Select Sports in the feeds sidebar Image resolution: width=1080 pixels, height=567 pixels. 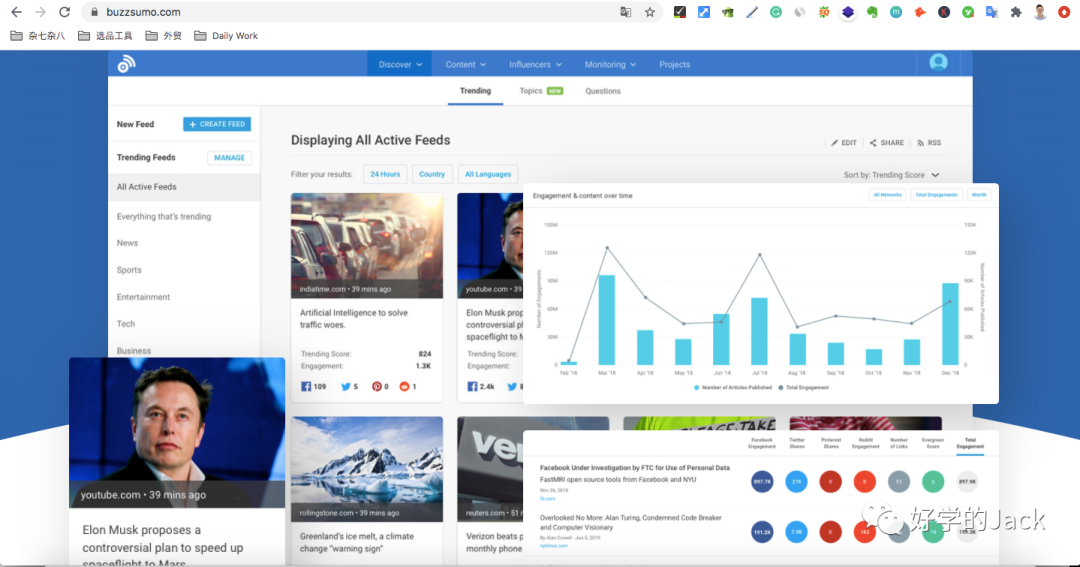(x=129, y=270)
